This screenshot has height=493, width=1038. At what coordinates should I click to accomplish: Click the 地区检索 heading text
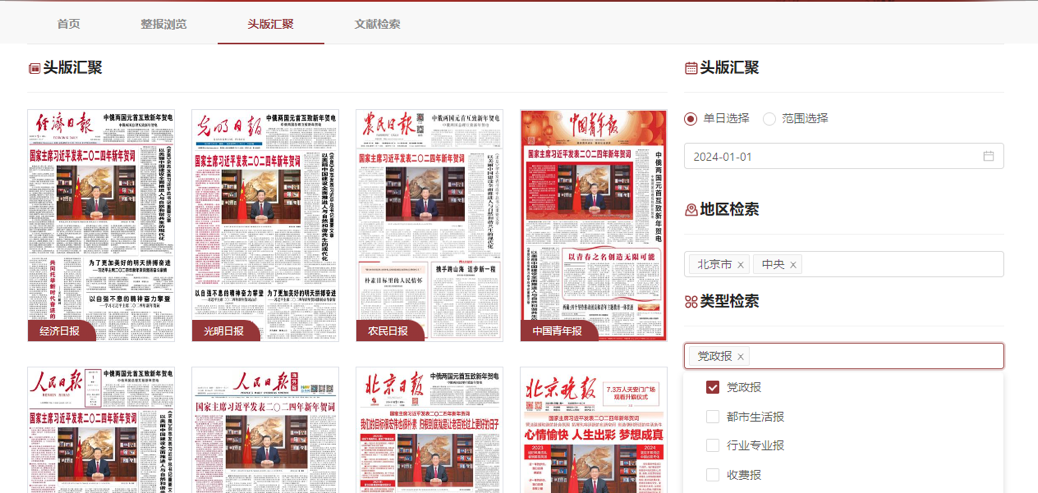pos(730,210)
